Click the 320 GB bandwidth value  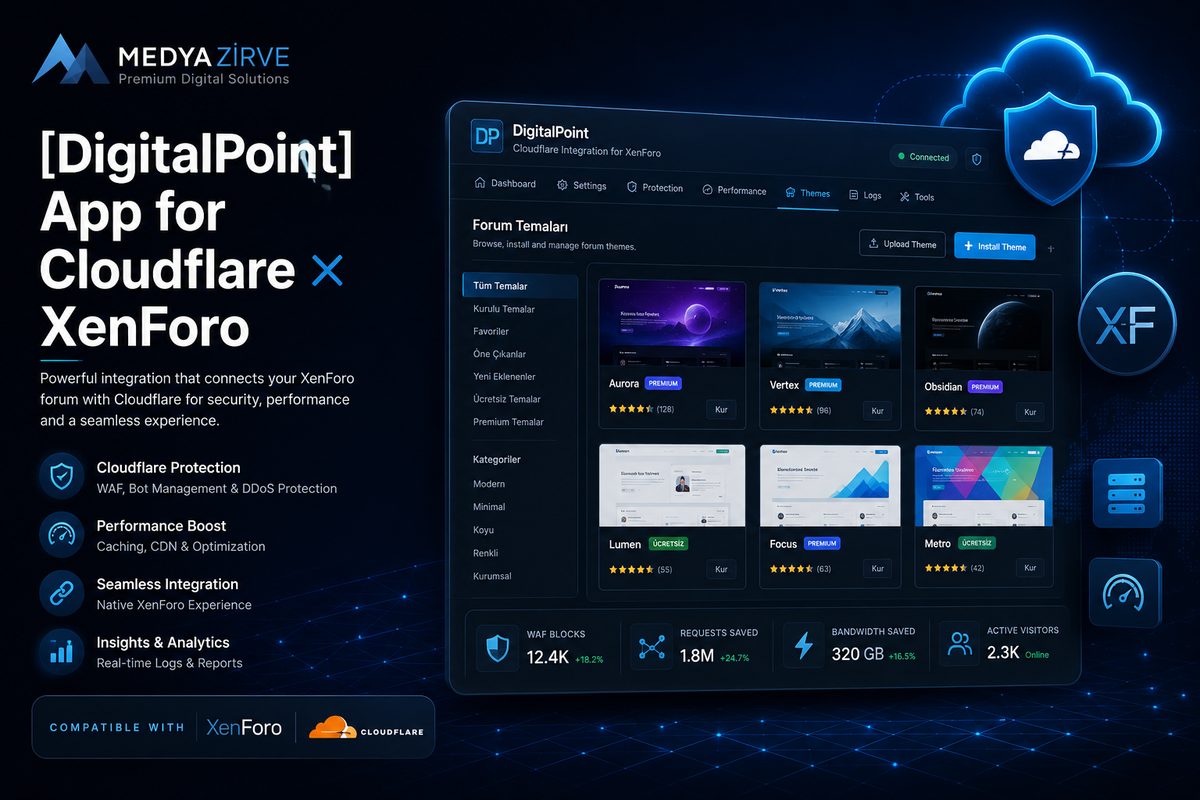(x=858, y=655)
